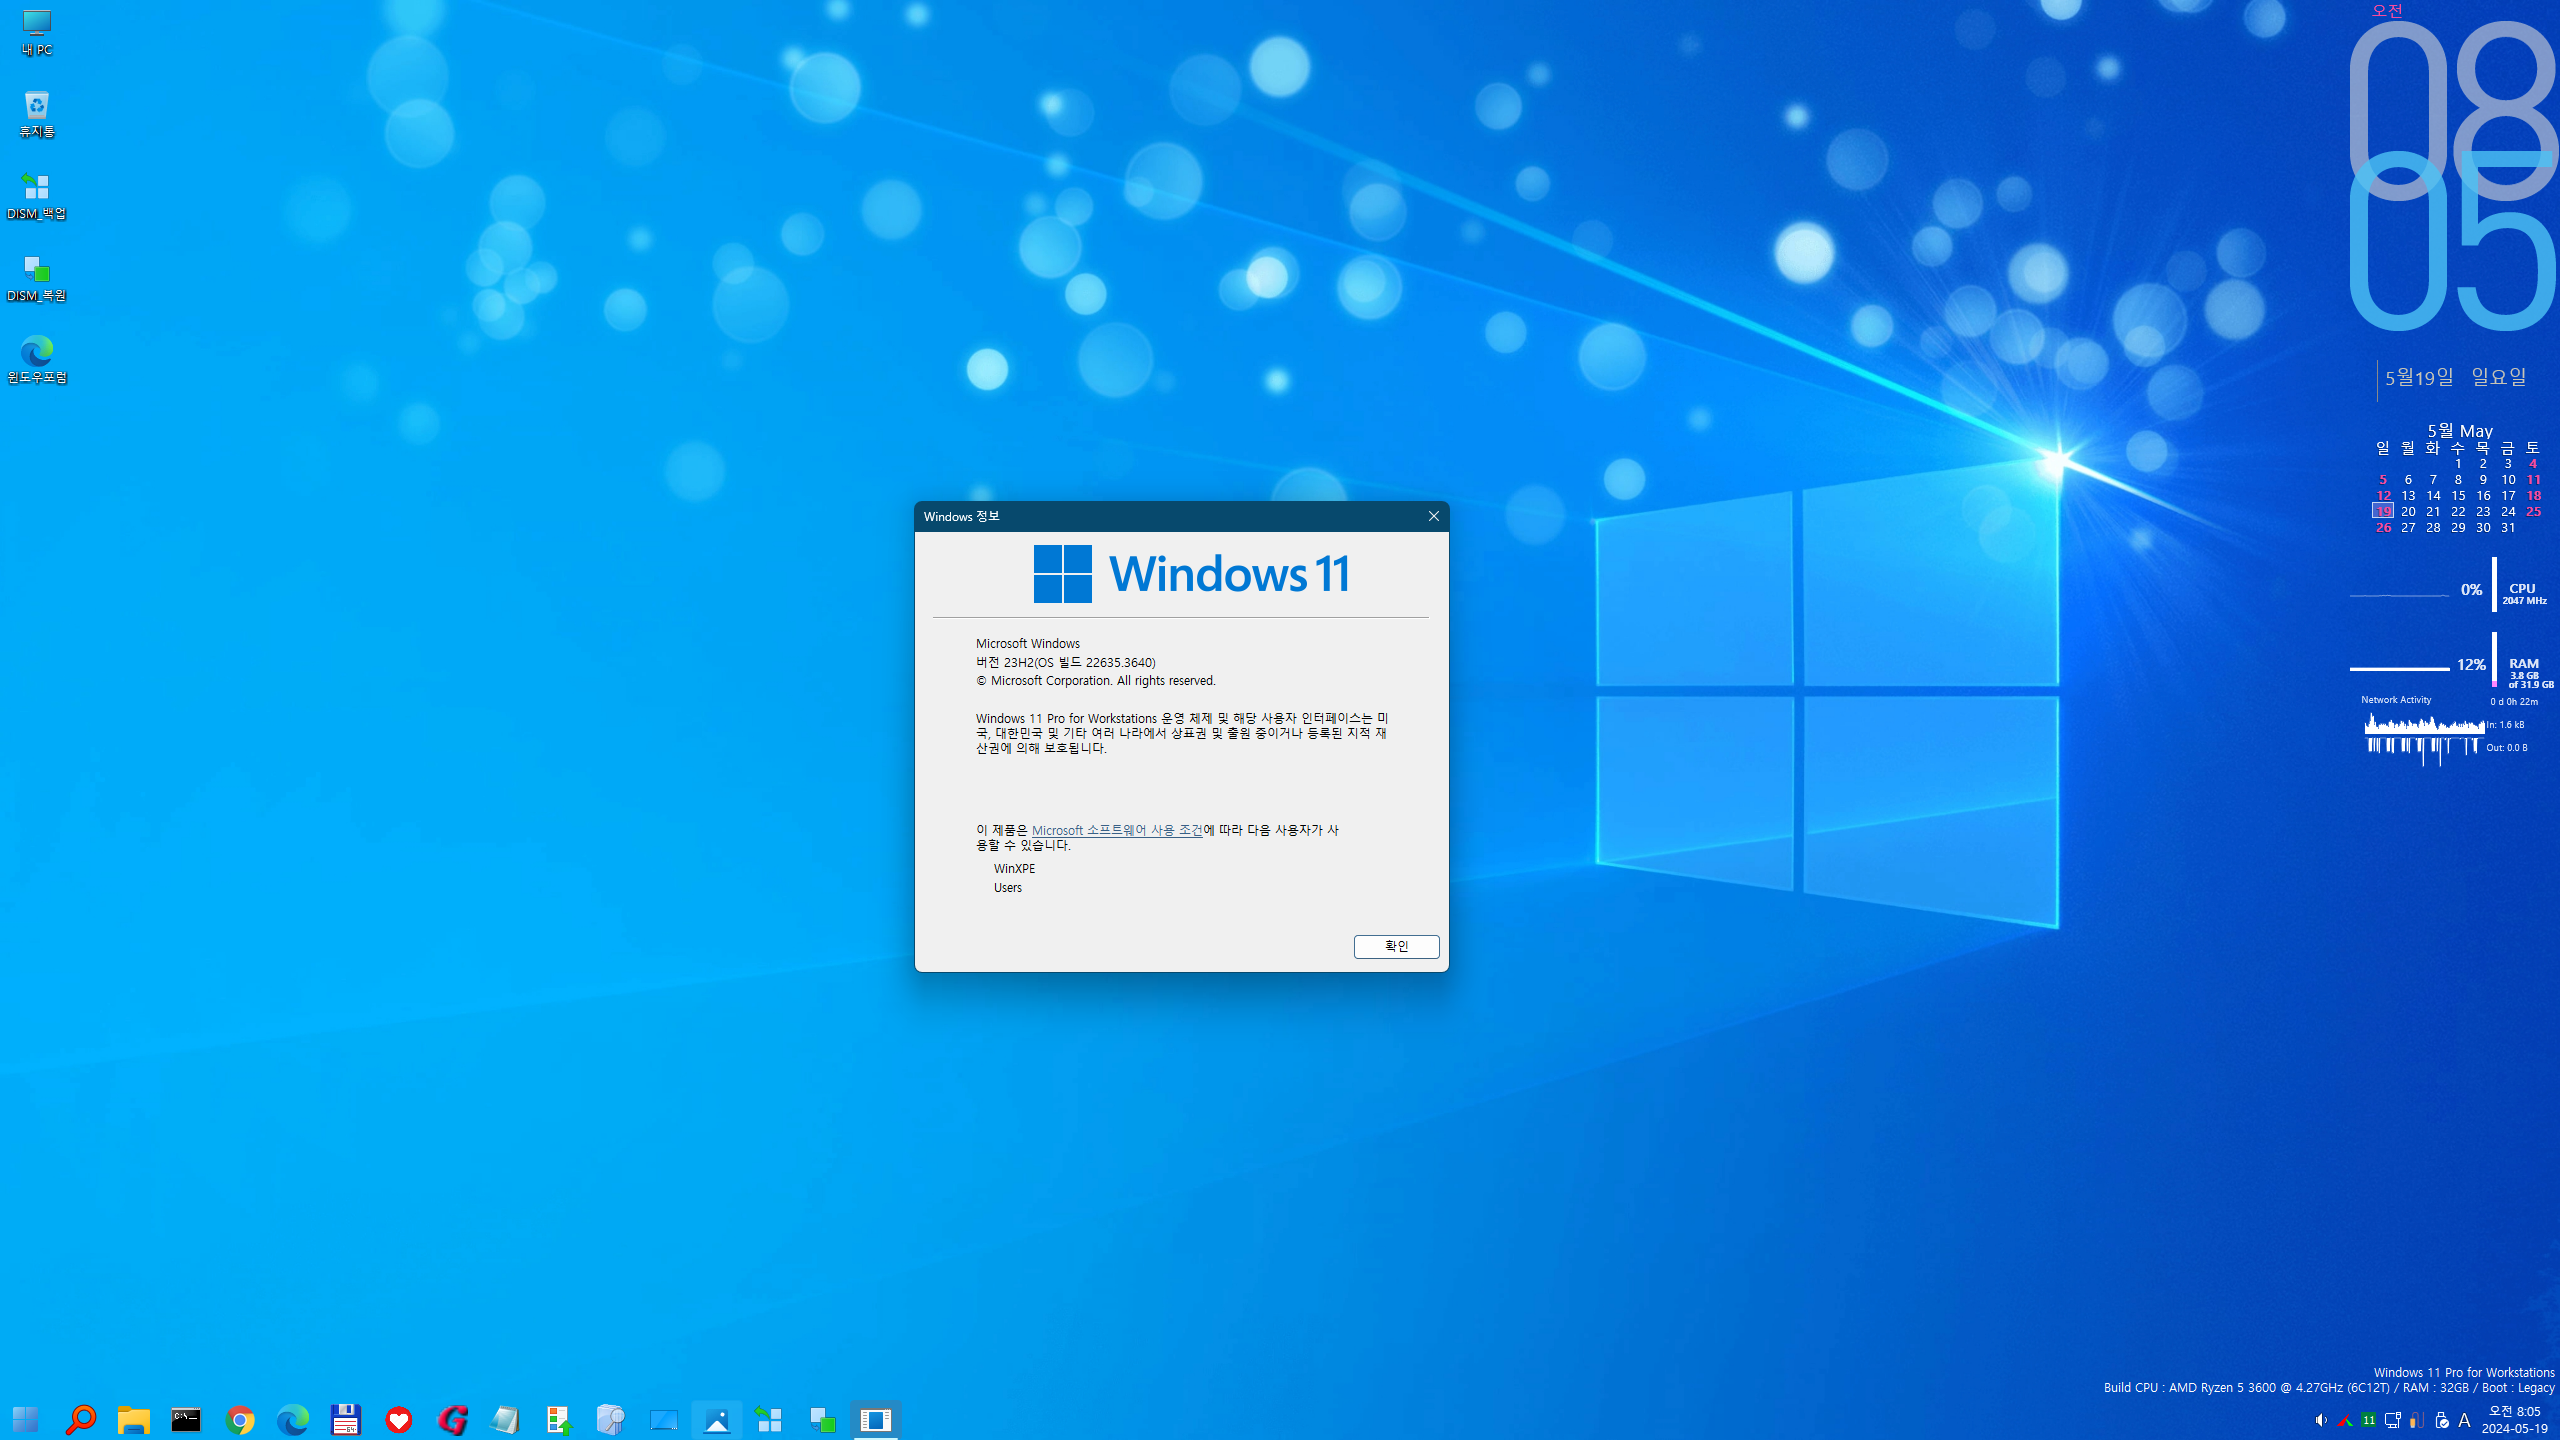Select the DISM_백업 desktop shortcut
The image size is (2560, 1440).
[x=37, y=196]
